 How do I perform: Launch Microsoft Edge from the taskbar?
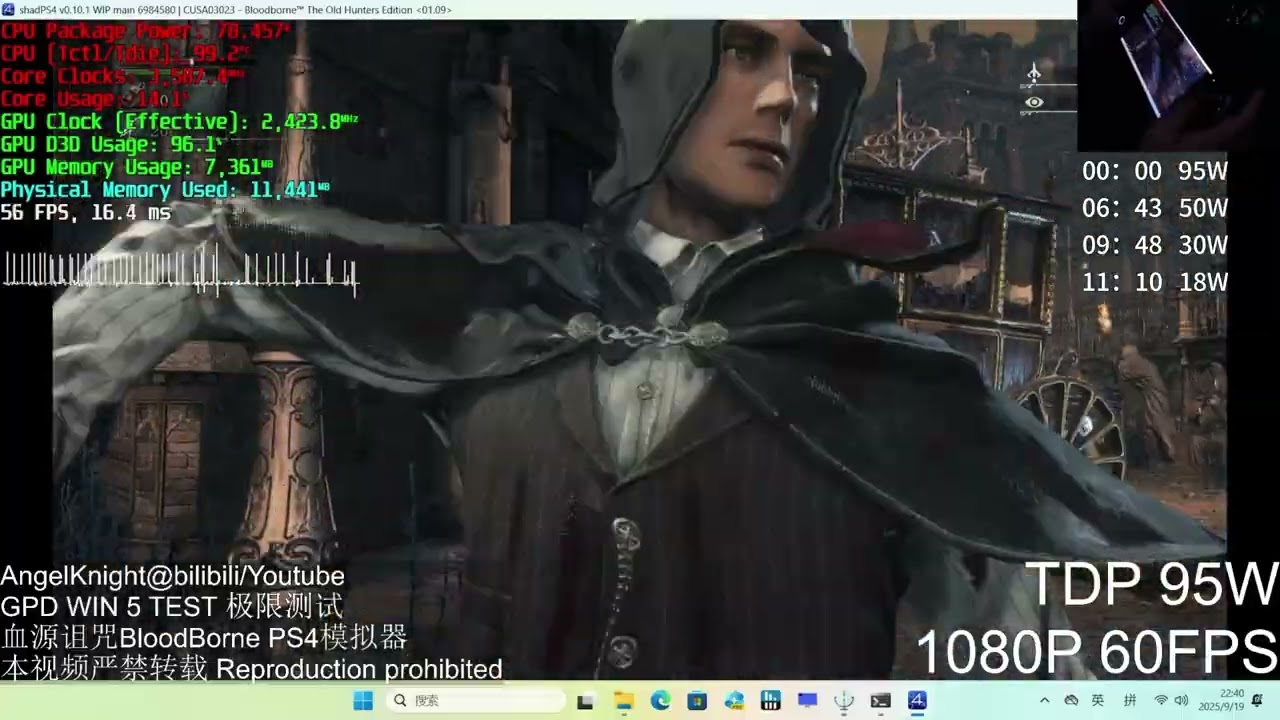[660, 701]
